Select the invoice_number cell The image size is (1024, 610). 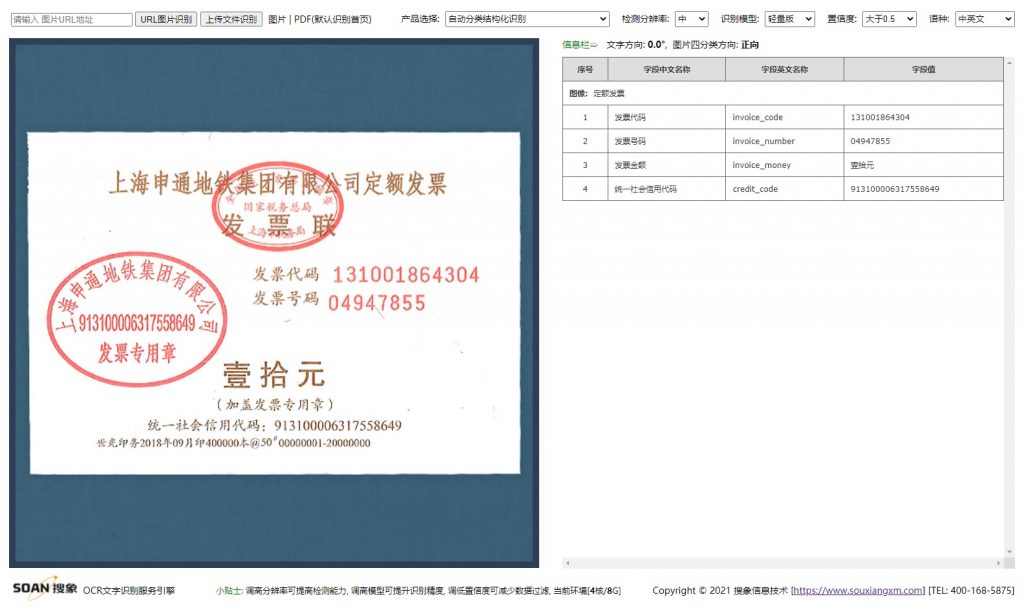[784, 141]
